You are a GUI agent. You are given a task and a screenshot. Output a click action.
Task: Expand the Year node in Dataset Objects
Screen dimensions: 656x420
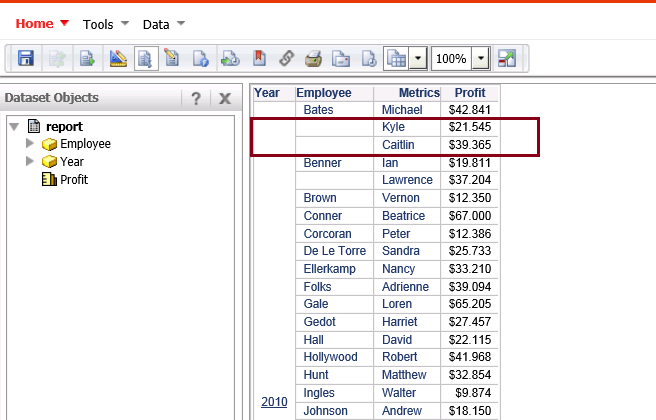point(30,161)
